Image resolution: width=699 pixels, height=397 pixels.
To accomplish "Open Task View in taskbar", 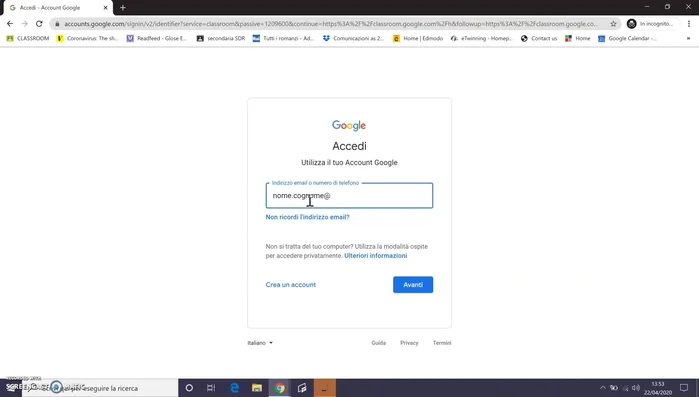I will pos(211,388).
